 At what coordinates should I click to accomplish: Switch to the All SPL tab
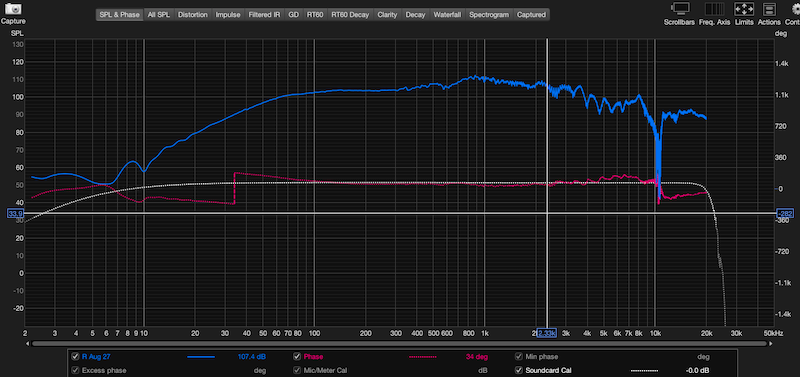(x=159, y=15)
